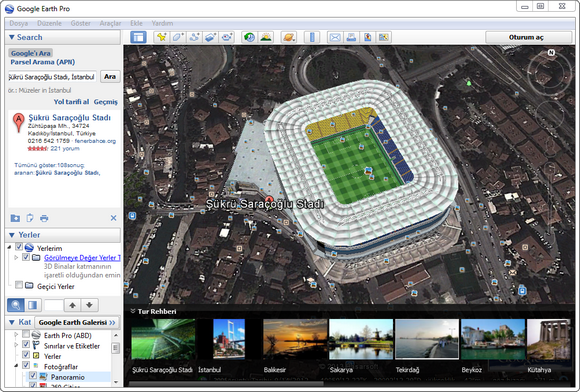Click the look-around compass ring control
The image size is (580, 392).
550,73
